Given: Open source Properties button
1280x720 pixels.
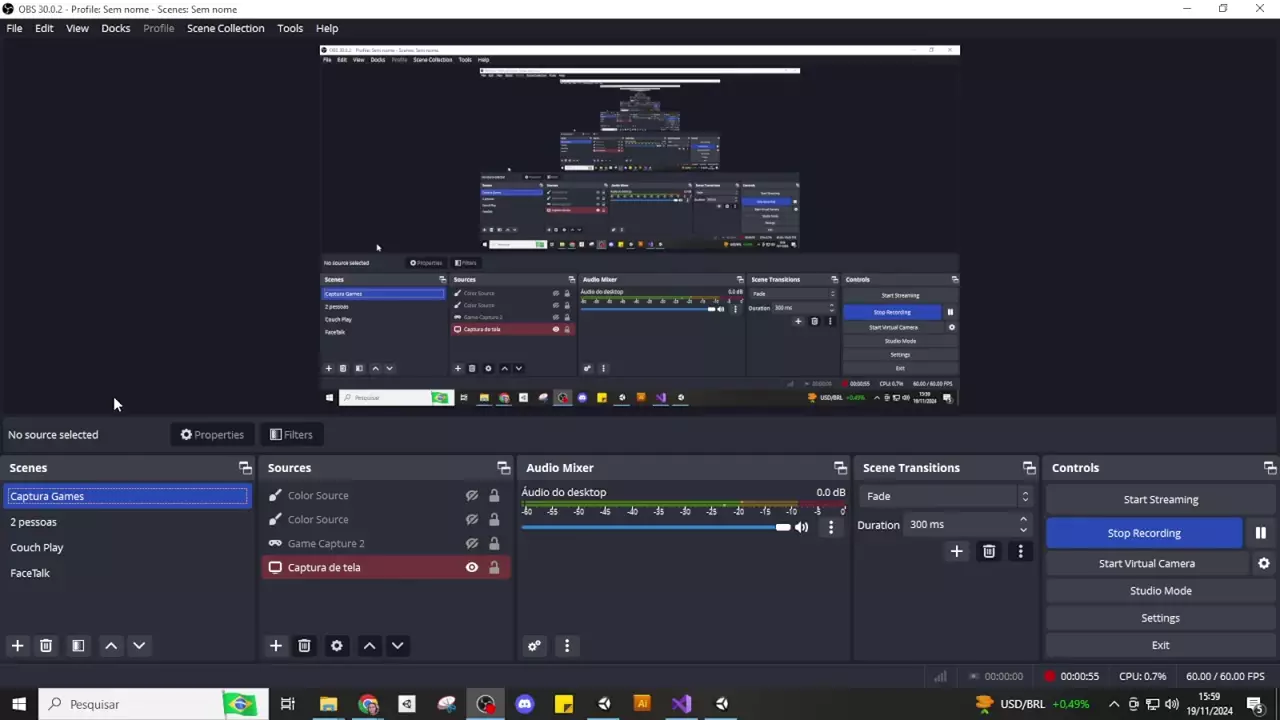Looking at the screenshot, I should [212, 435].
